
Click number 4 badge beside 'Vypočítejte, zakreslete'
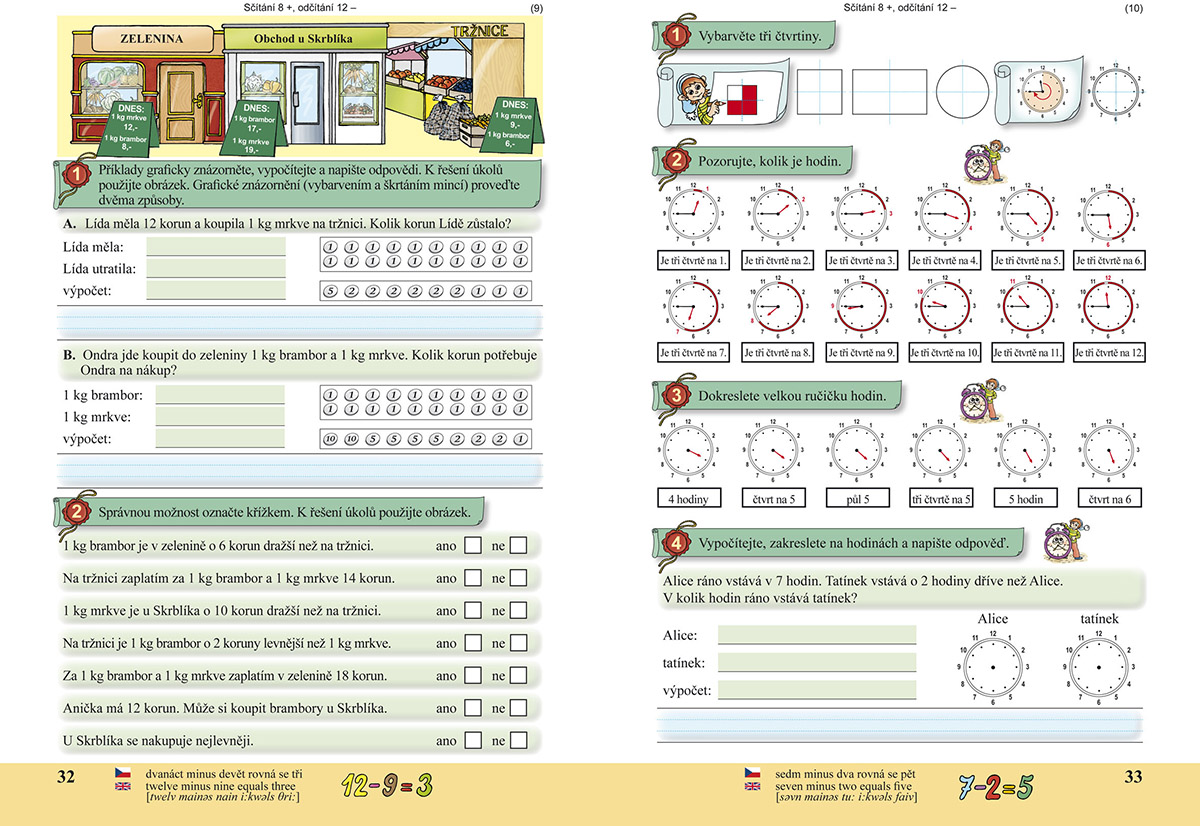click(676, 543)
